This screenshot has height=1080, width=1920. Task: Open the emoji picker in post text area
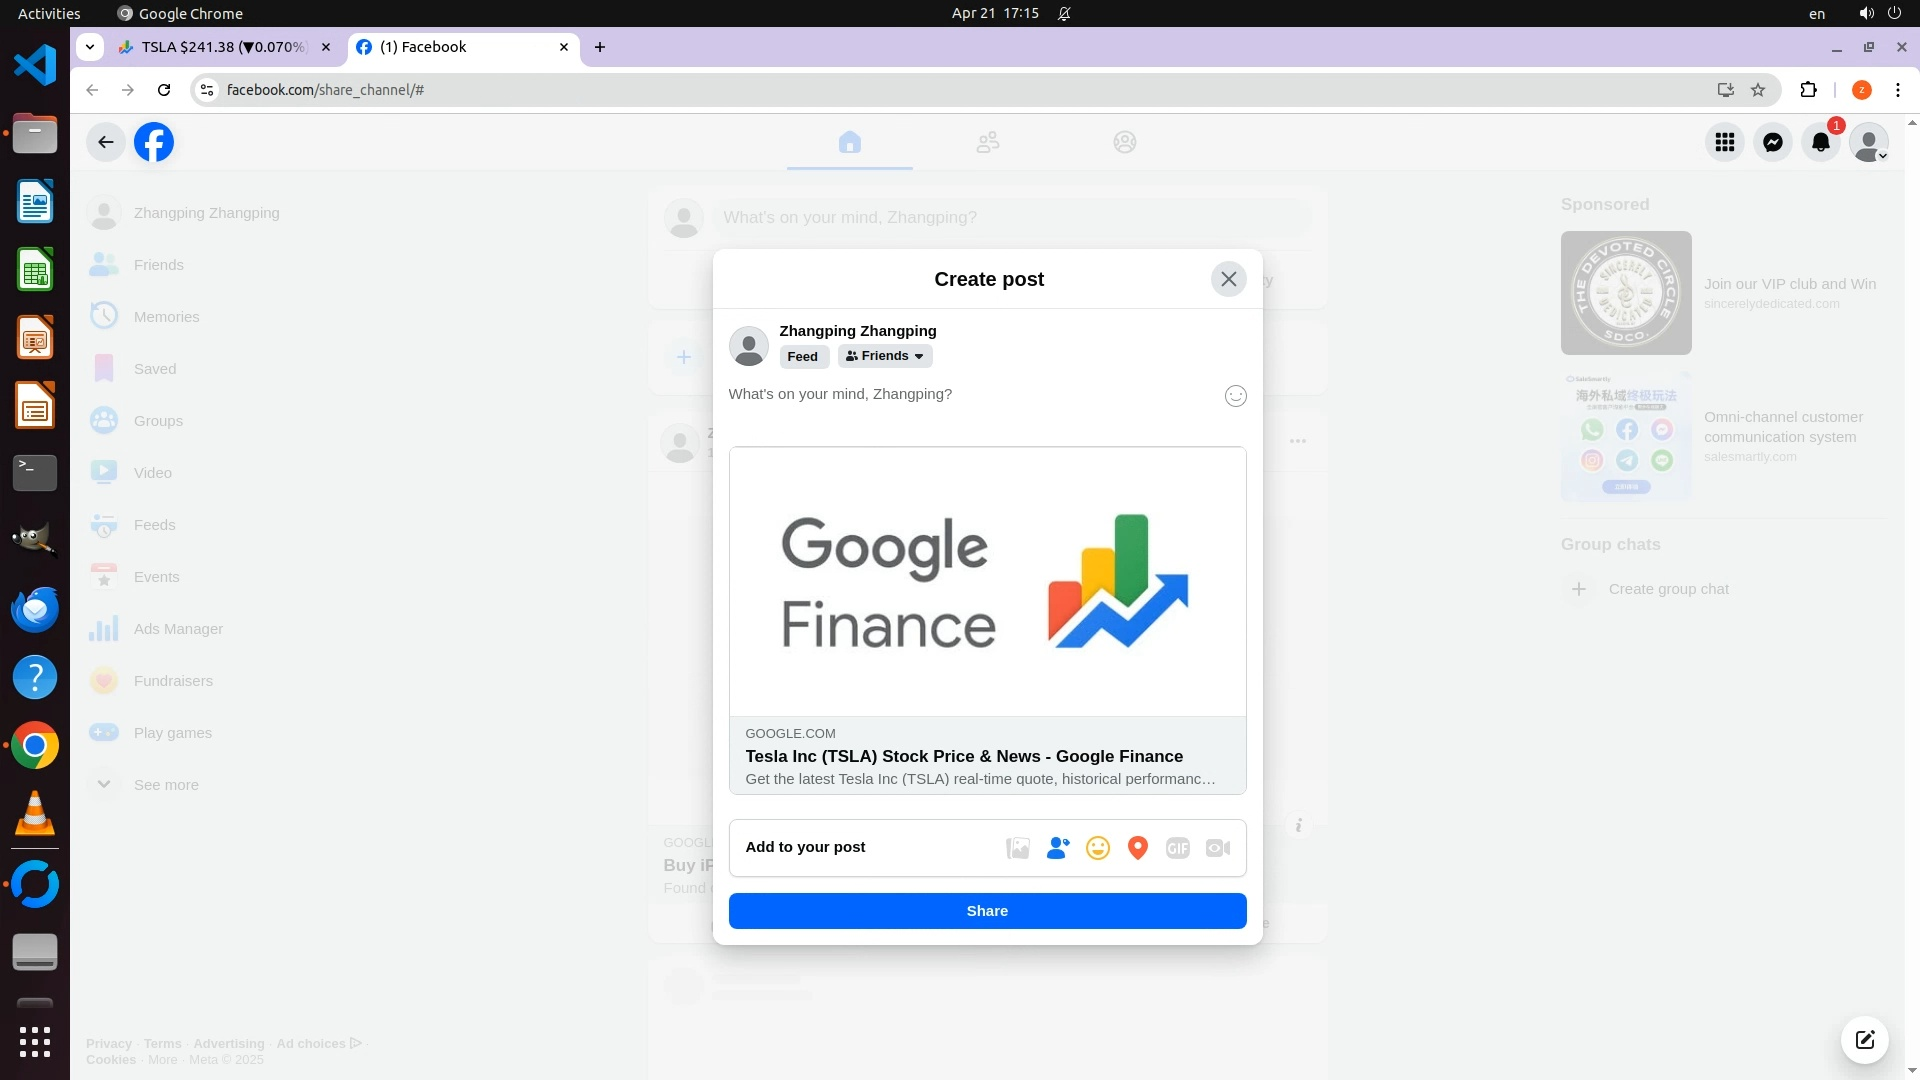click(x=1235, y=396)
